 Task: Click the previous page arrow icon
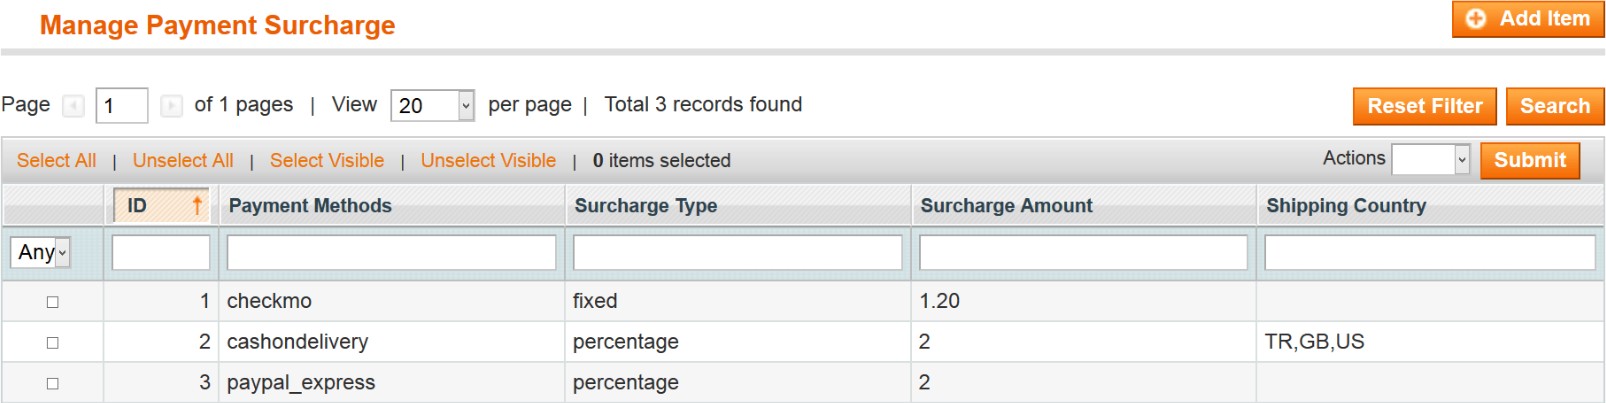[73, 105]
